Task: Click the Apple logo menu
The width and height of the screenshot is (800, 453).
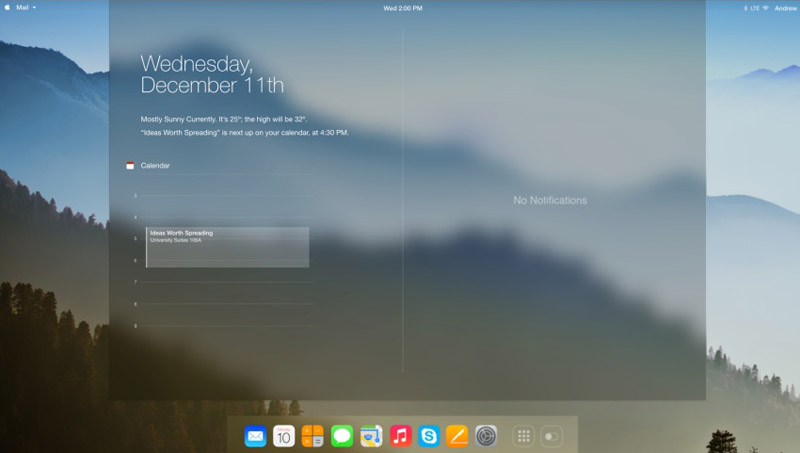Action: [x=8, y=7]
